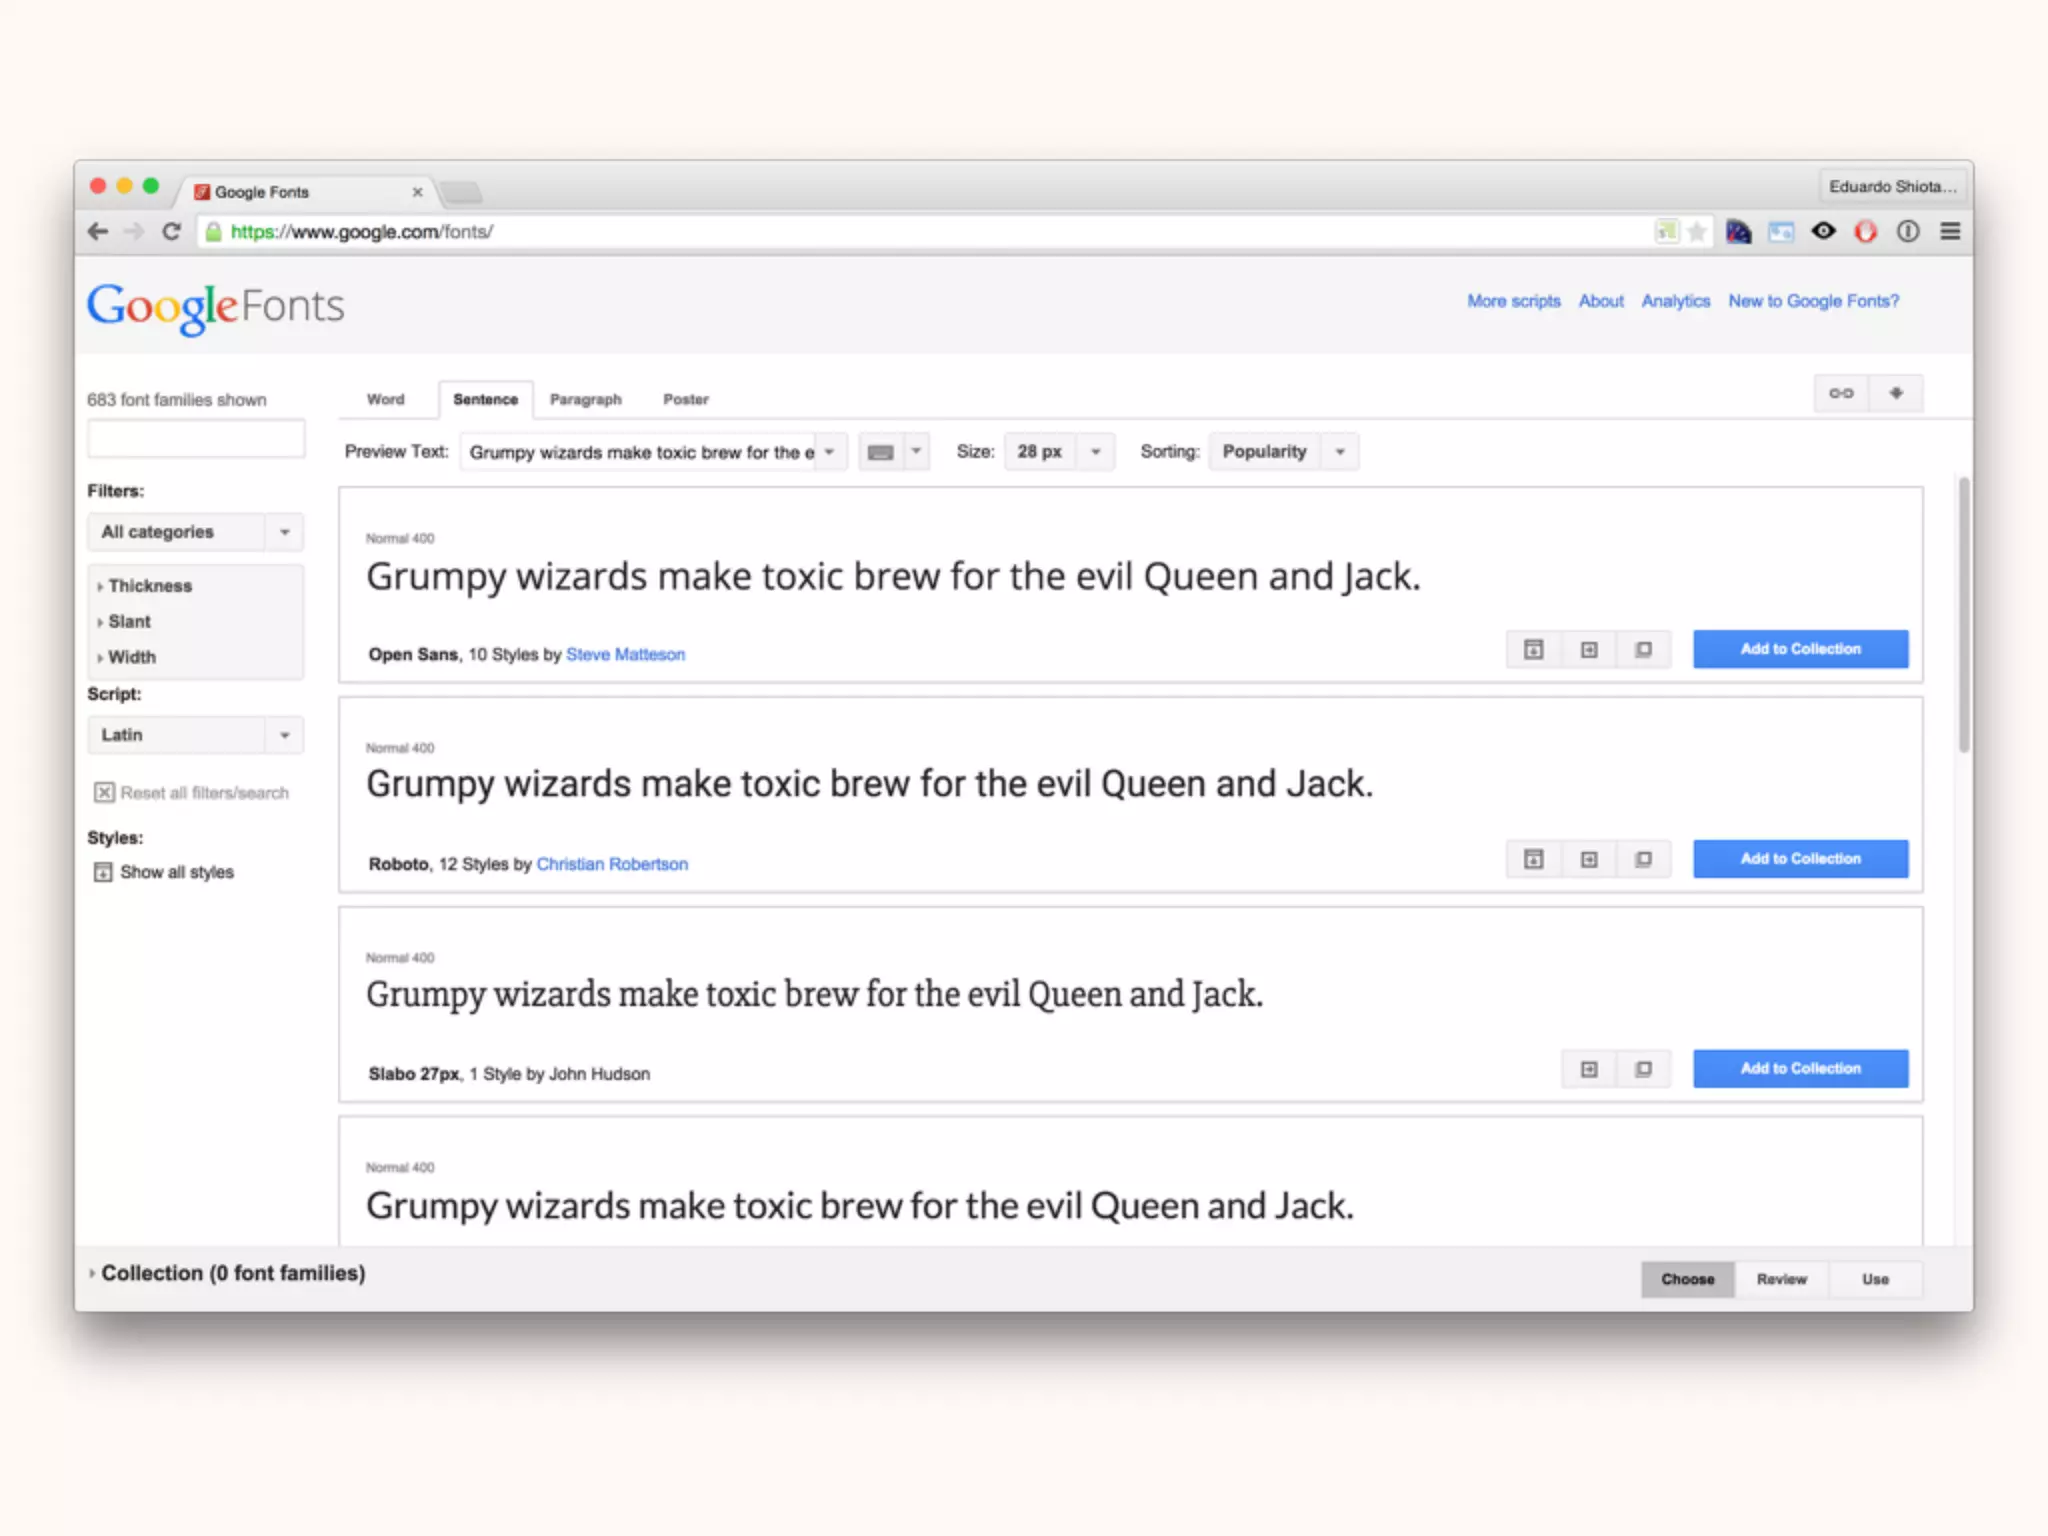Viewport: 2048px width, 1536px height.
Task: Reload the page with the refresh icon
Action: (171, 231)
